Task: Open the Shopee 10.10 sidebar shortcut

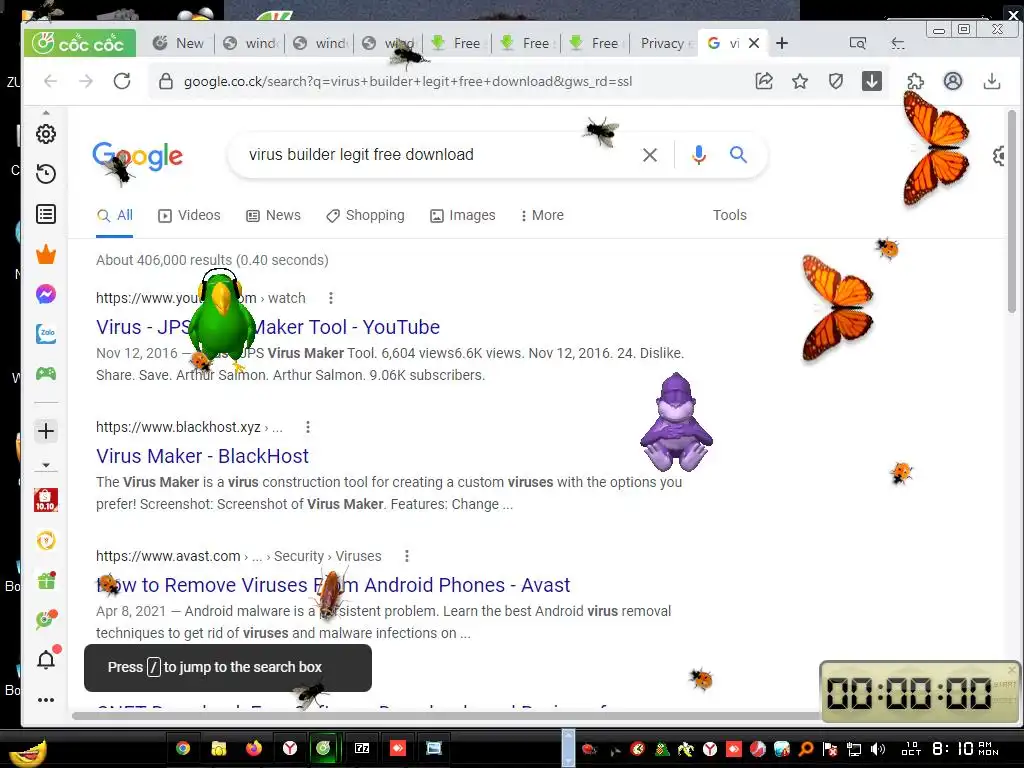Action: 46,500
